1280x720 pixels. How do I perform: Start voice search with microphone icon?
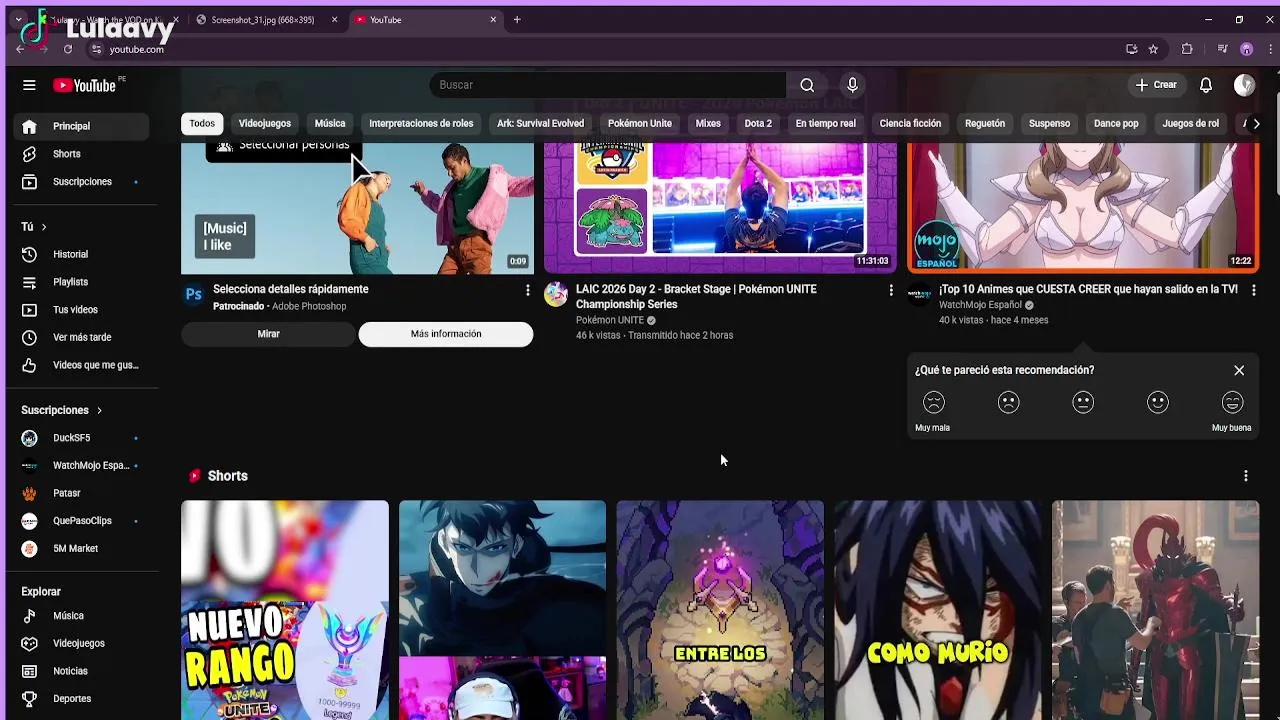tap(852, 85)
